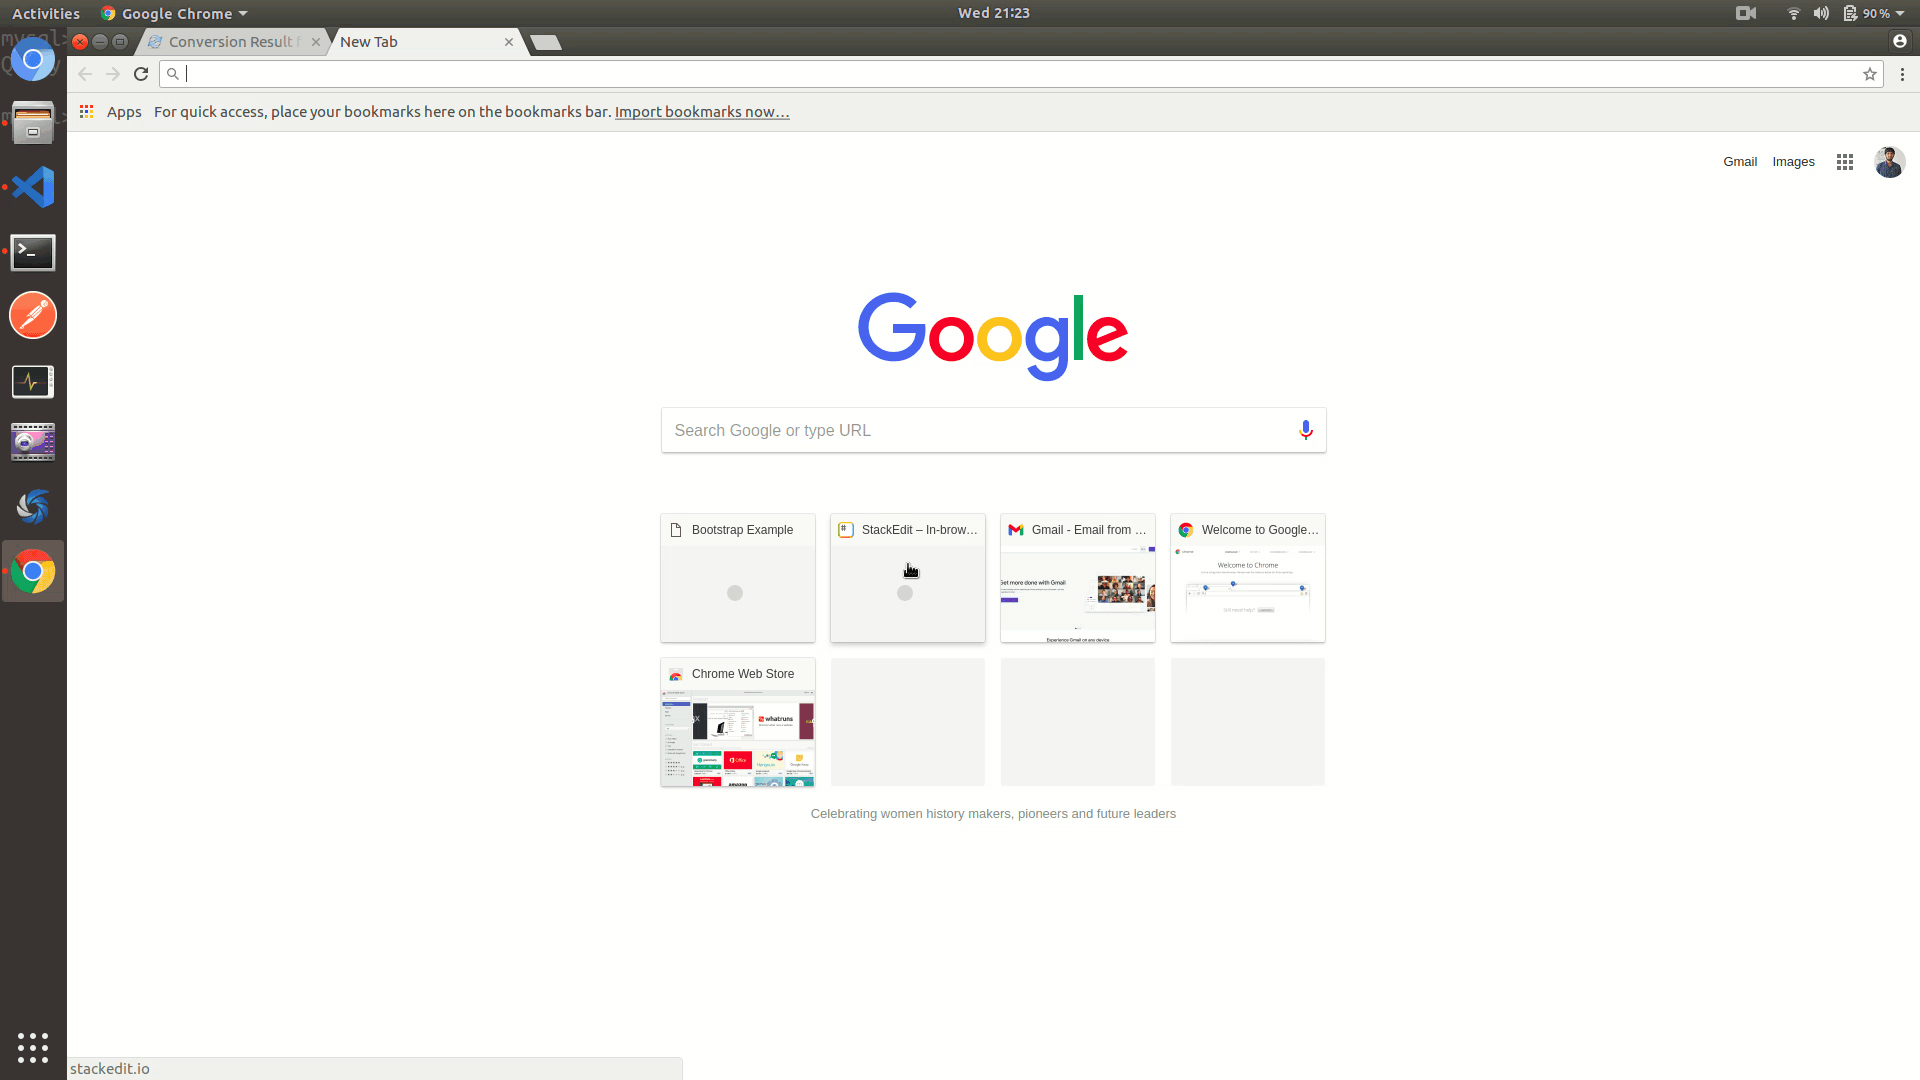This screenshot has width=1920, height=1080.
Task: Open the Chrome Web Store thumbnail
Action: click(x=738, y=722)
